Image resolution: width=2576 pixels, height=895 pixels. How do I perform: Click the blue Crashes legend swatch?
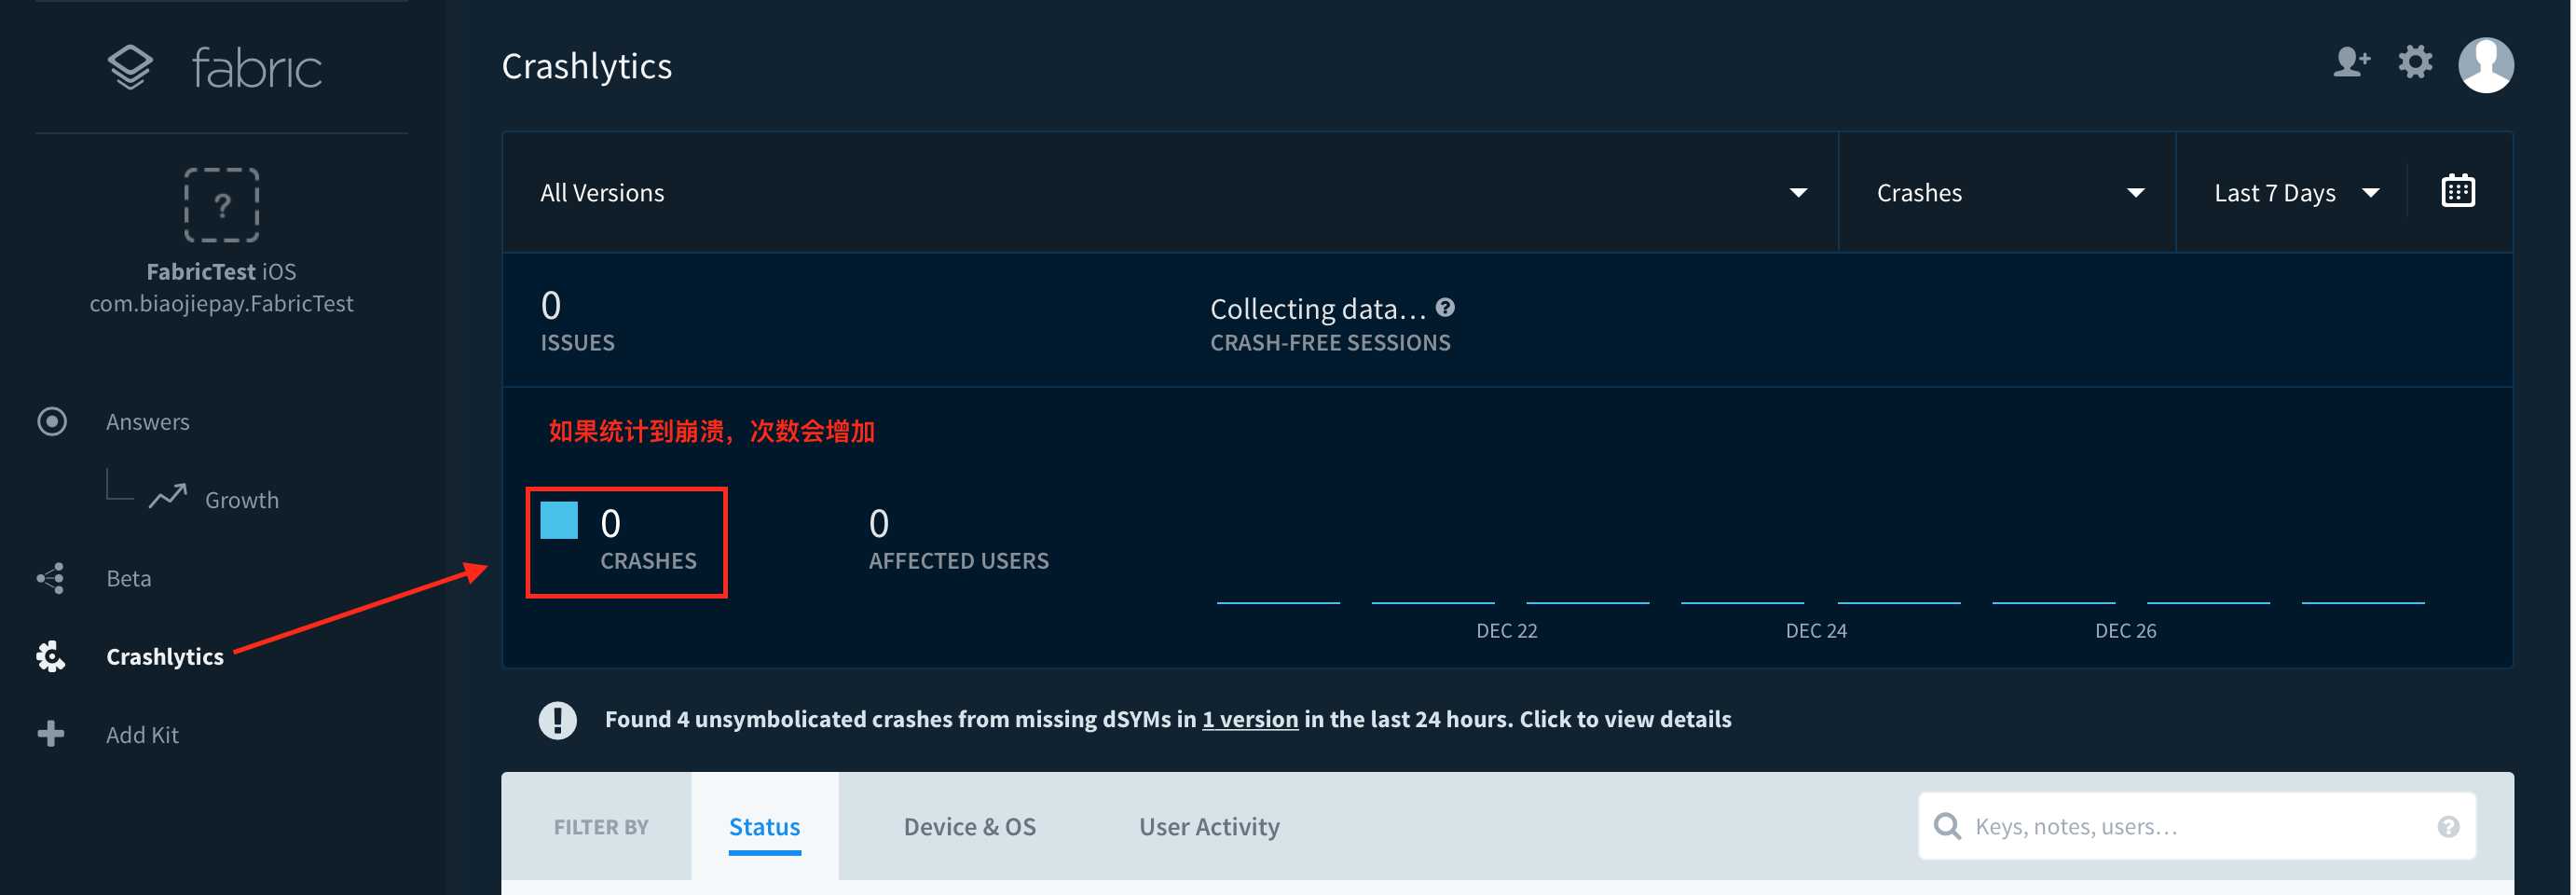click(x=558, y=520)
